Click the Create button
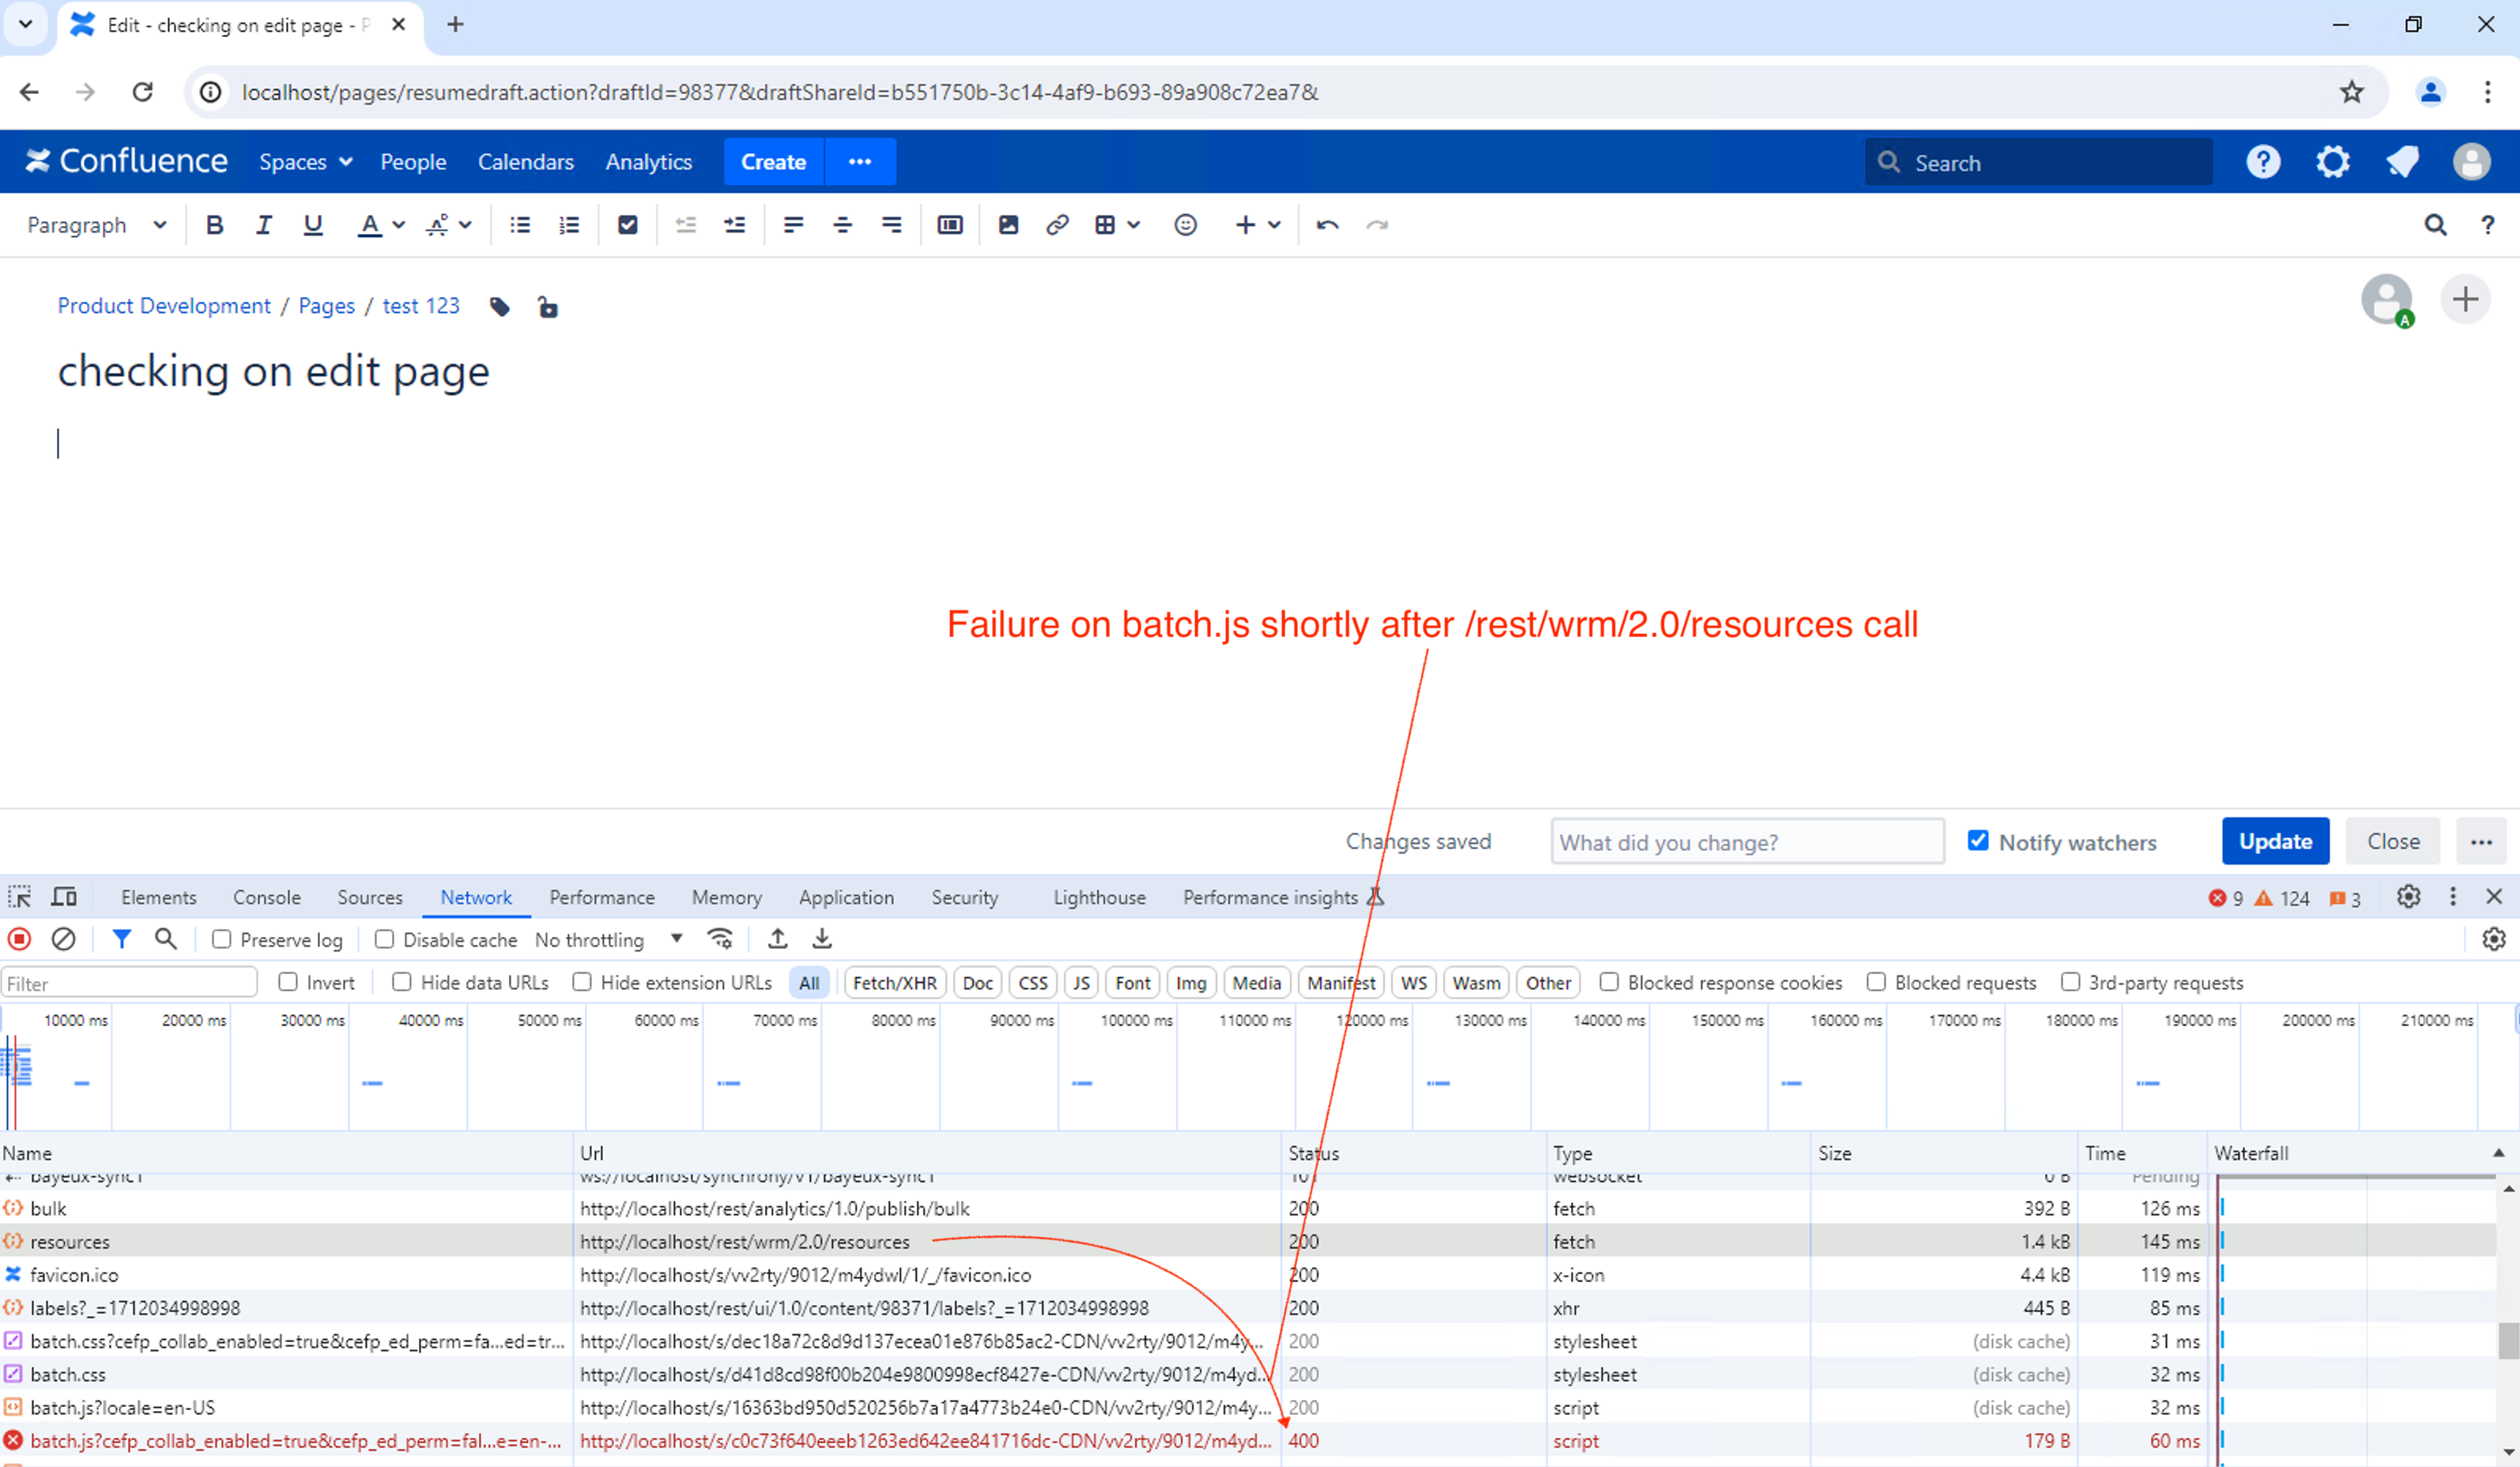Screen dimensions: 2520x1467 [773, 162]
